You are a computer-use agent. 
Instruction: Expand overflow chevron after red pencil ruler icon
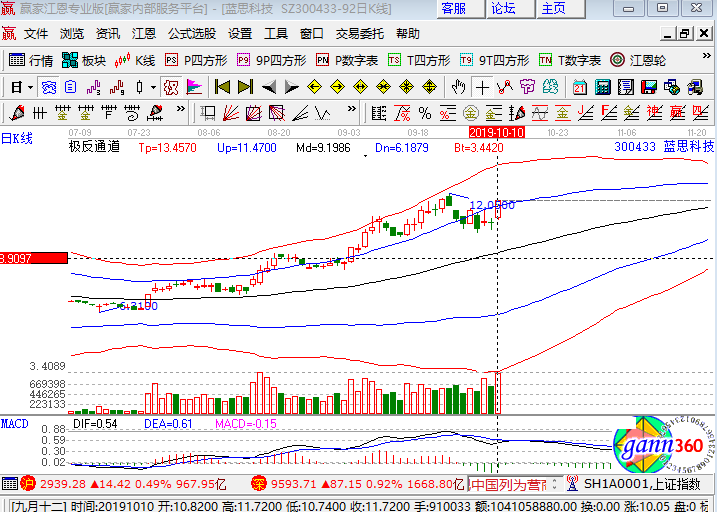(x=181, y=109)
